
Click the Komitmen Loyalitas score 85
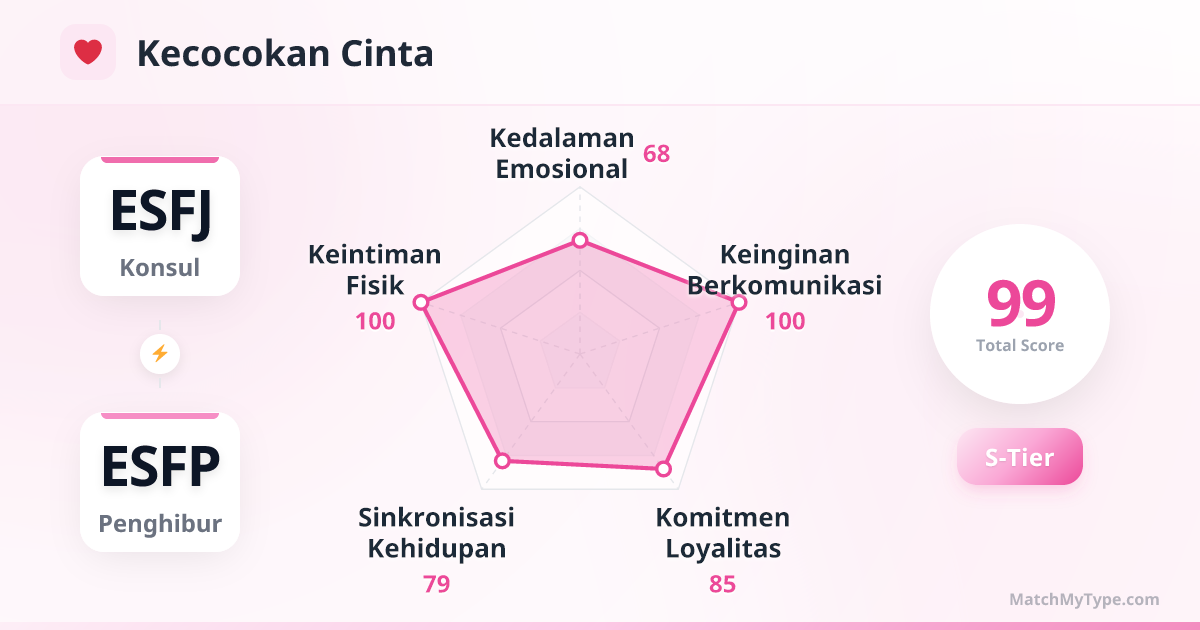(x=722, y=584)
